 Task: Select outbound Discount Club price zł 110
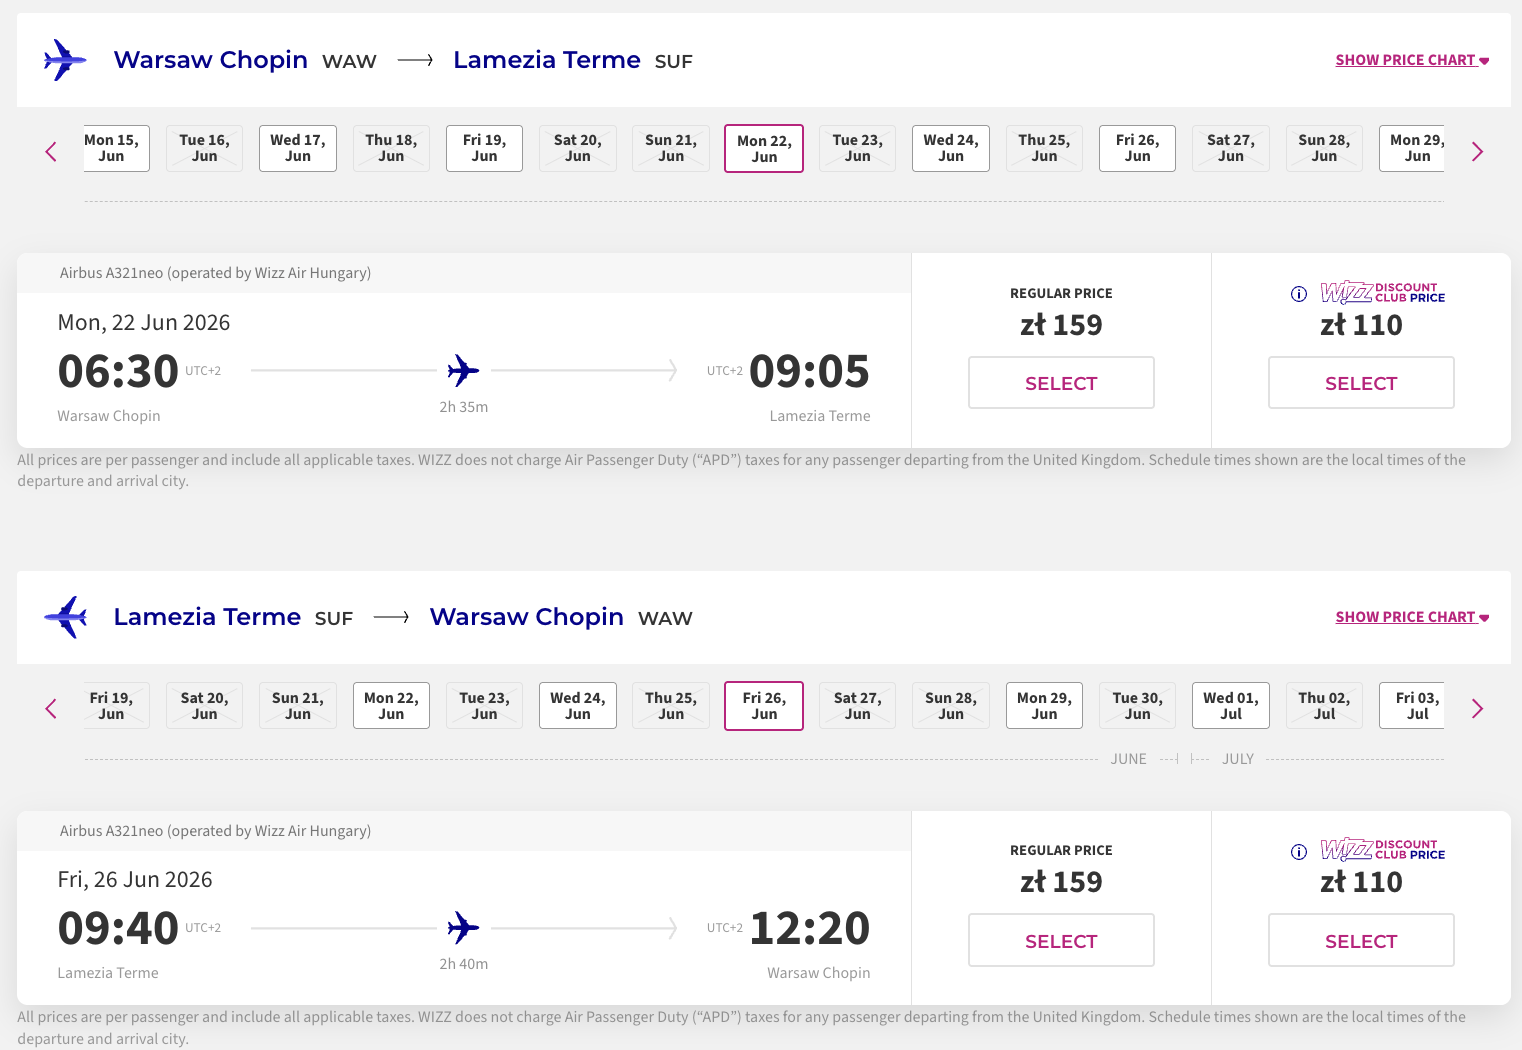tap(1360, 383)
